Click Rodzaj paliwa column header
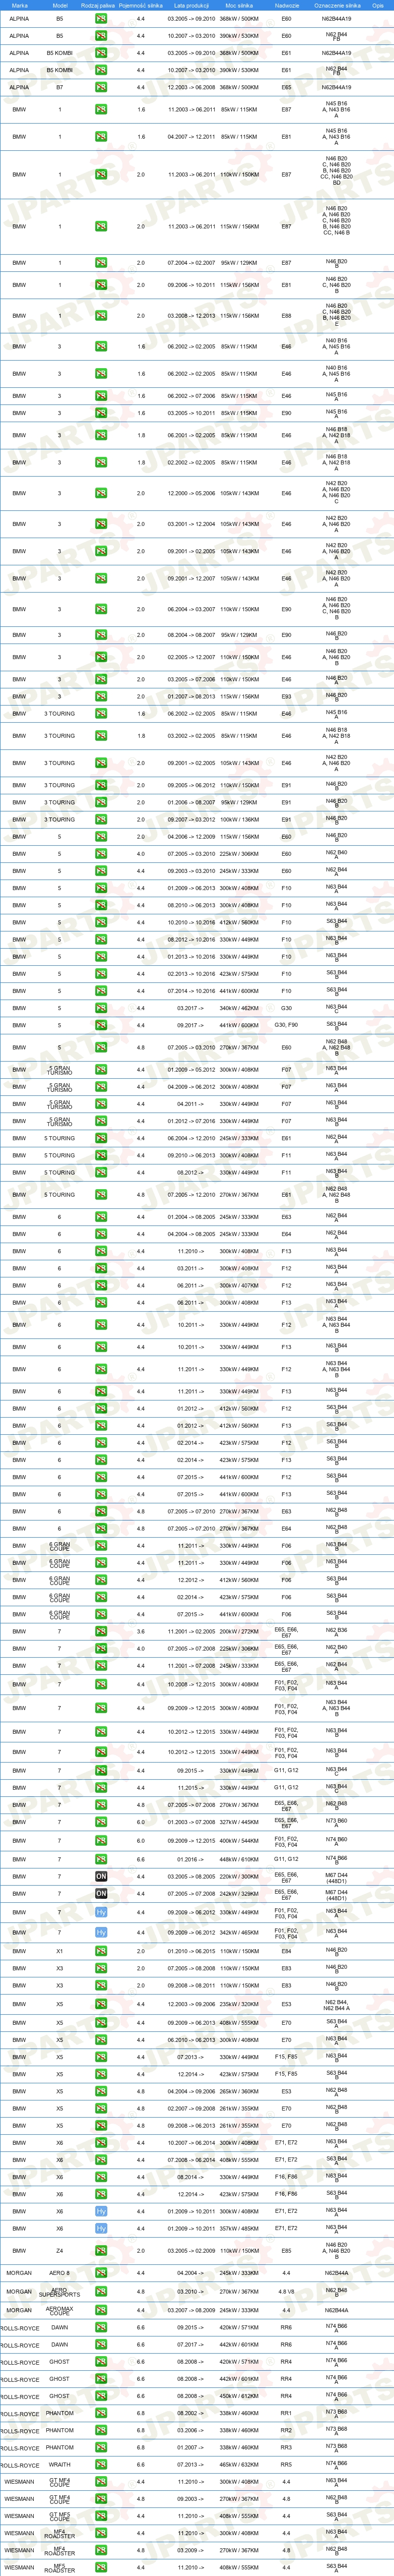Image resolution: width=394 pixels, height=2576 pixels. pos(98,5)
